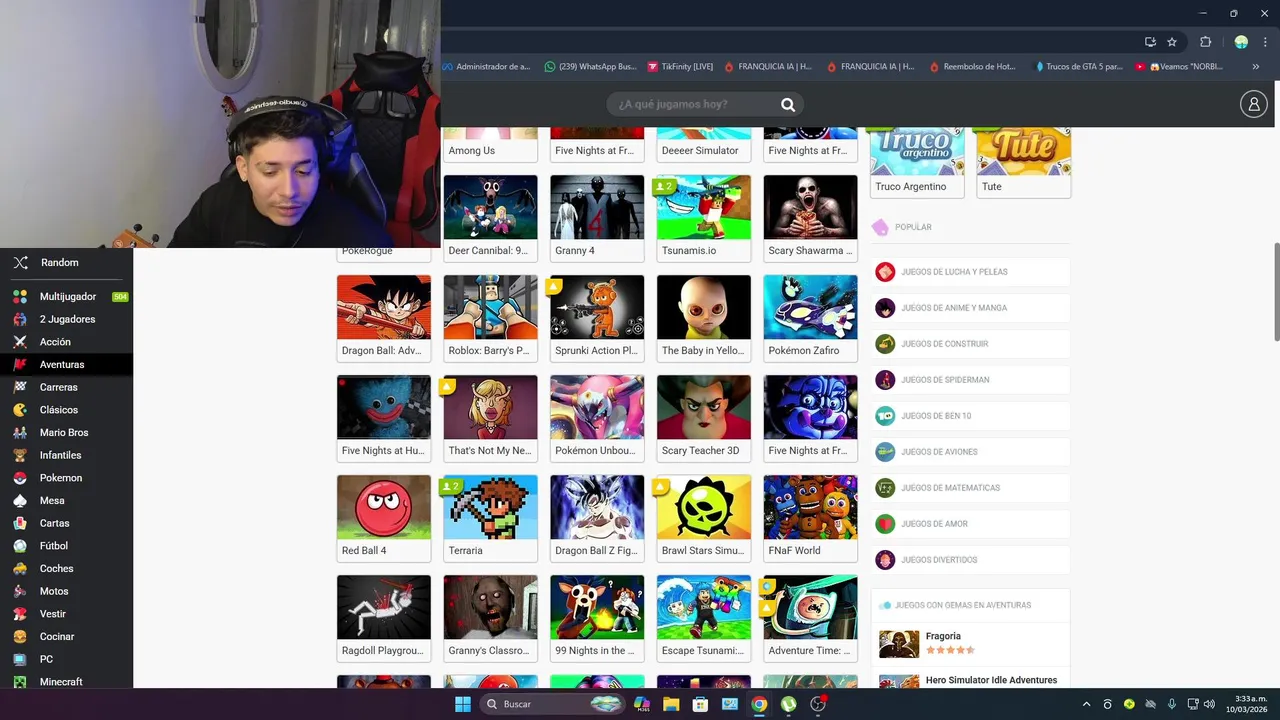Open uTorrent from taskbar

pyautogui.click(x=789, y=704)
